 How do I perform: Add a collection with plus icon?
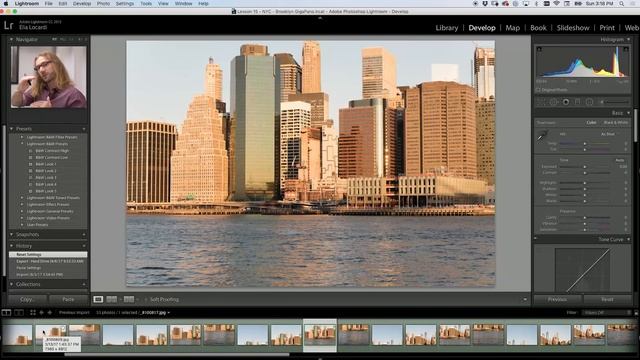84,284
